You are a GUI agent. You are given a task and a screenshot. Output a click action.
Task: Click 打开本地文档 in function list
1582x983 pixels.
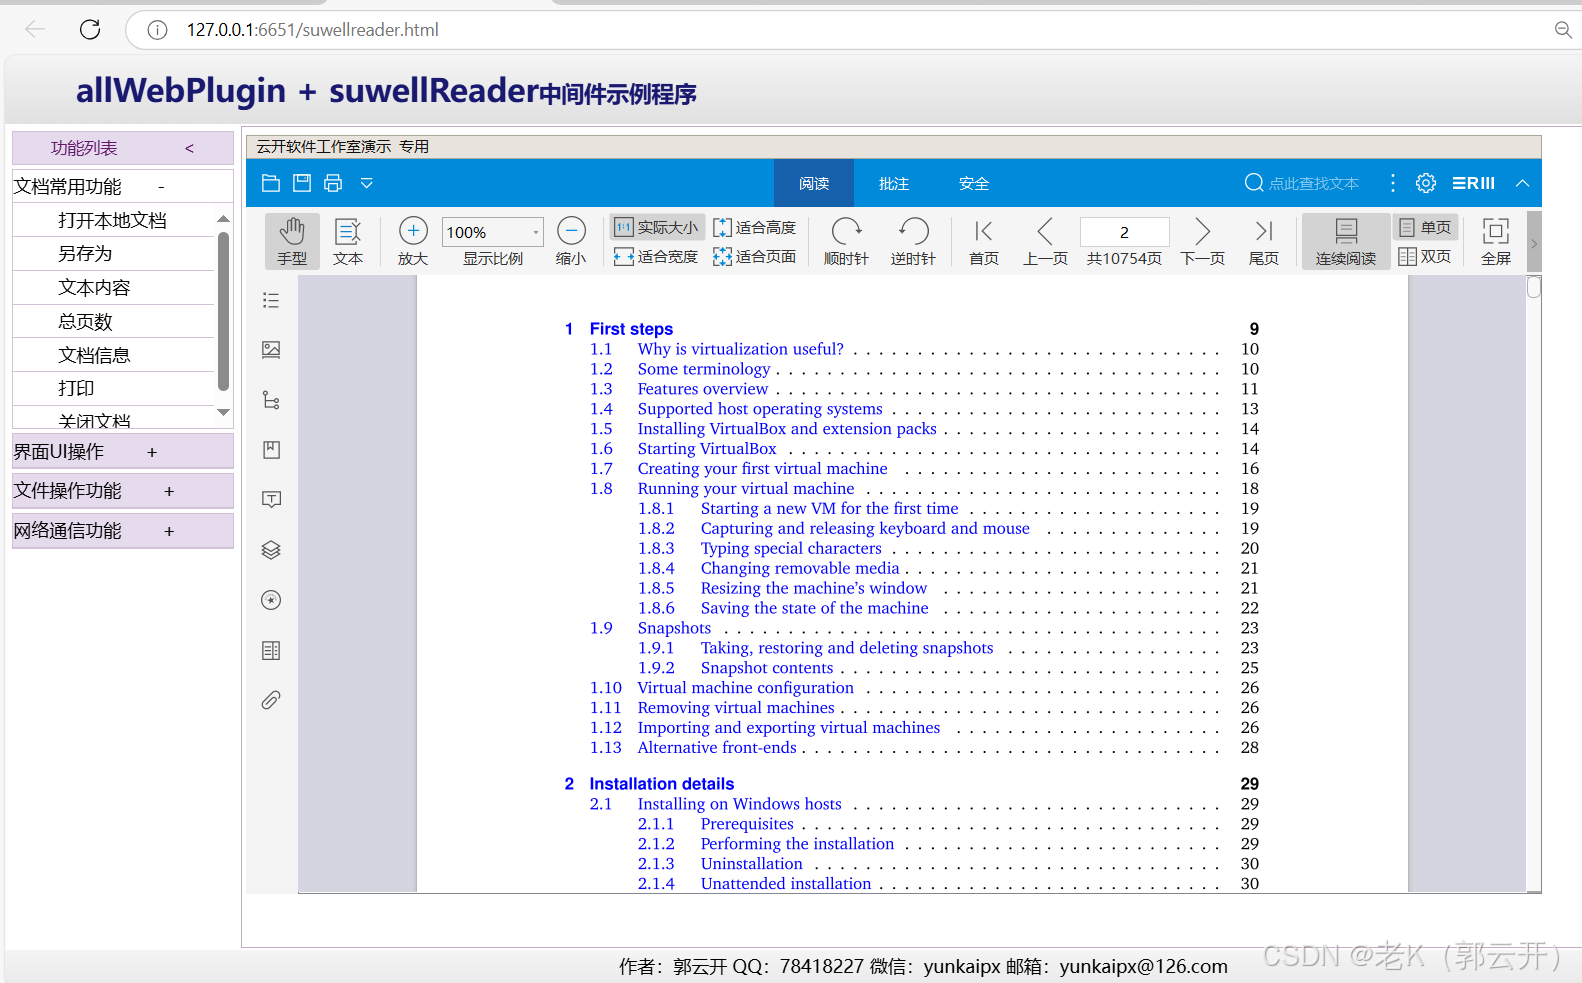coord(114,220)
